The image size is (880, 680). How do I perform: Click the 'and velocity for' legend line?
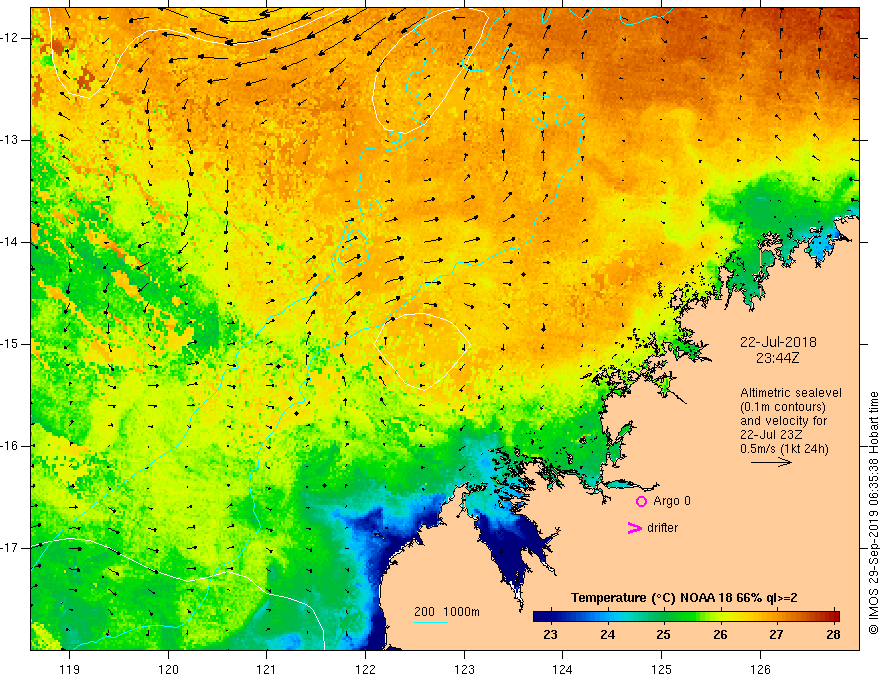[x=783, y=421]
